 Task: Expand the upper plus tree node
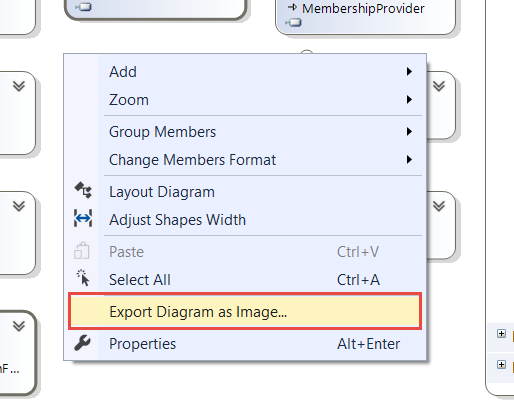[501, 334]
